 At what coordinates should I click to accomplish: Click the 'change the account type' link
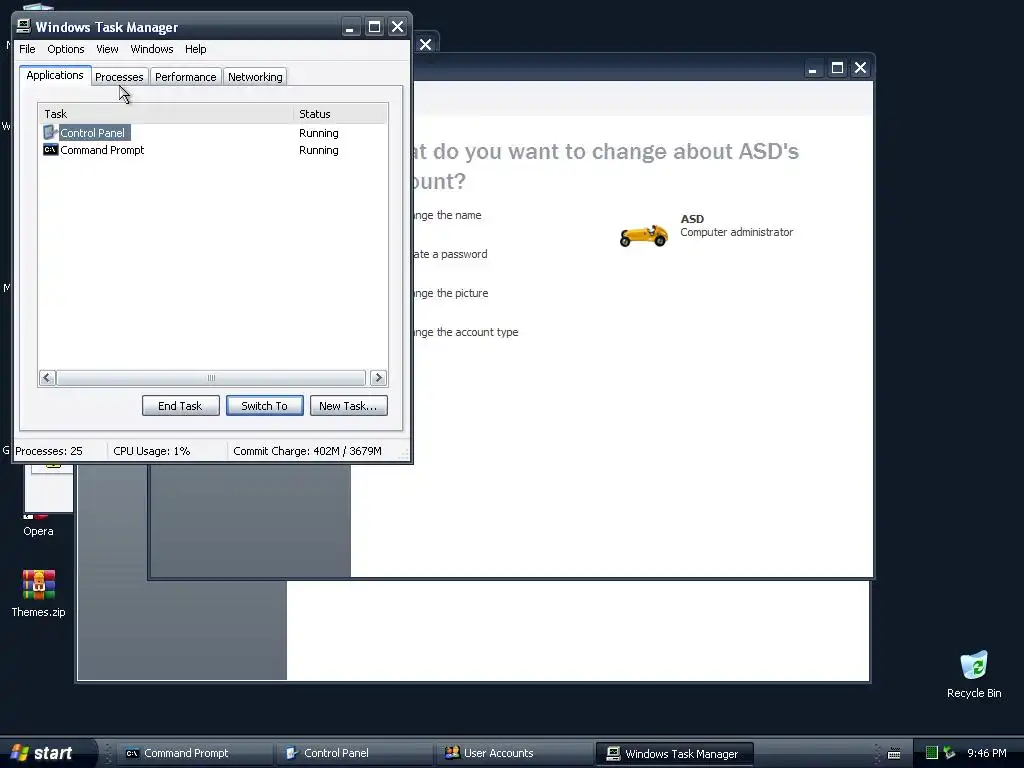(x=466, y=332)
